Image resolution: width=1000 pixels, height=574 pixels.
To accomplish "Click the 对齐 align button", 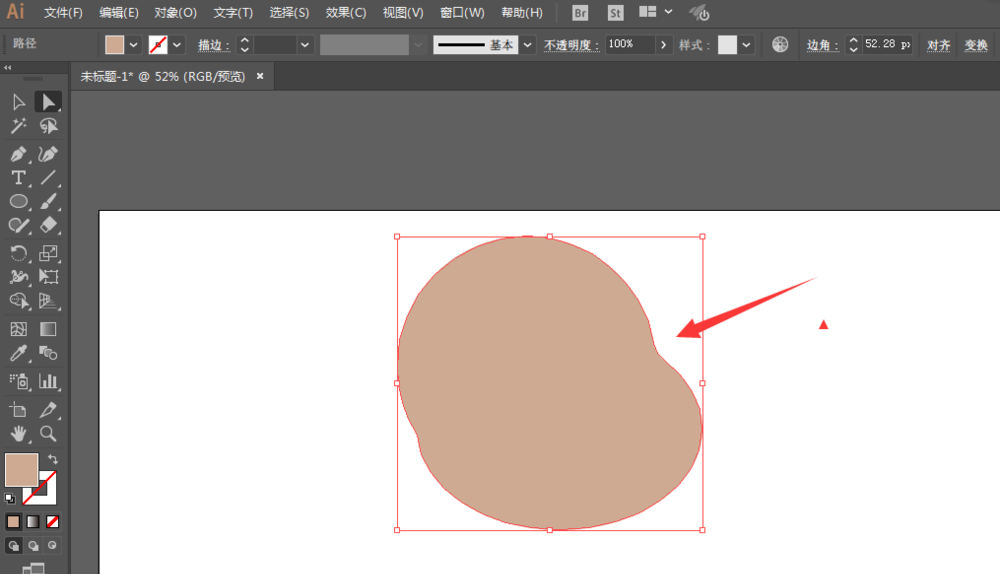I will click(938, 45).
